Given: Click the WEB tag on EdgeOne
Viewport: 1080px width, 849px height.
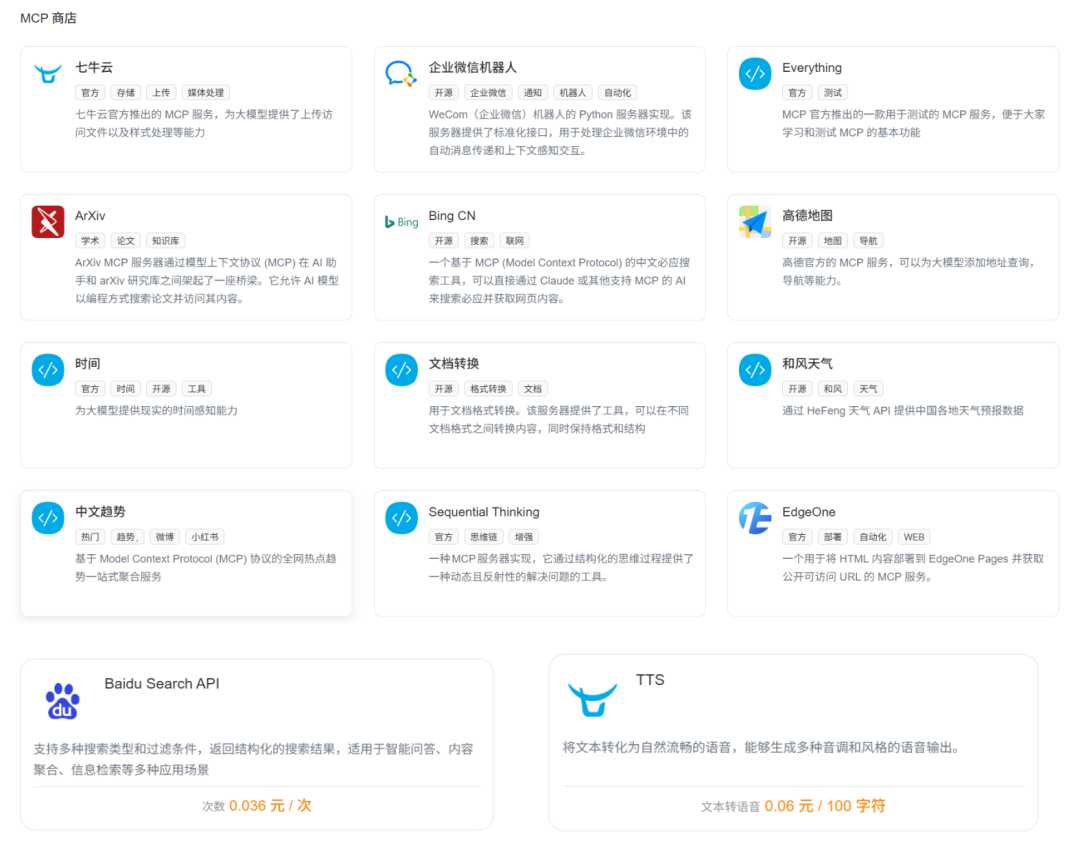Looking at the screenshot, I should coord(914,537).
